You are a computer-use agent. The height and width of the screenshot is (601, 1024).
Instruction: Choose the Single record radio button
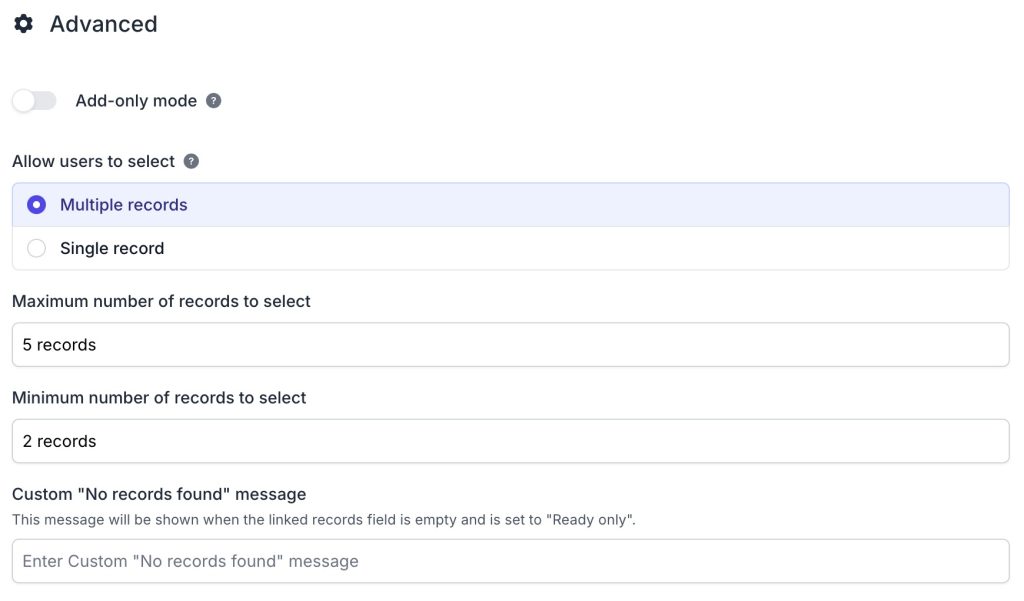pyautogui.click(x=37, y=248)
